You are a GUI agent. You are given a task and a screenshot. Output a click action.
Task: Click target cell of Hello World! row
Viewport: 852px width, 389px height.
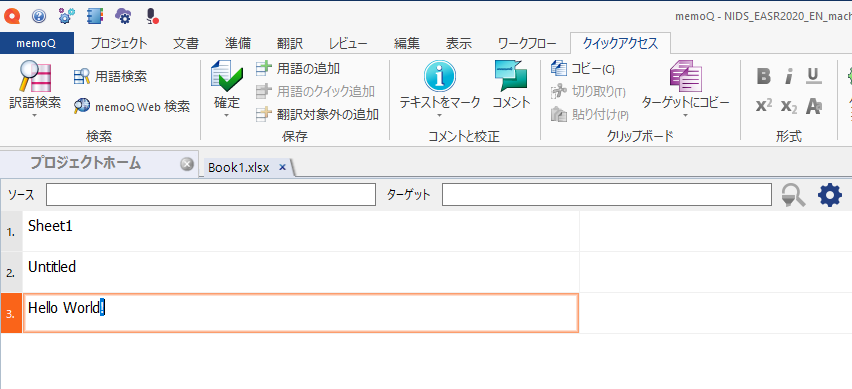coord(716,312)
